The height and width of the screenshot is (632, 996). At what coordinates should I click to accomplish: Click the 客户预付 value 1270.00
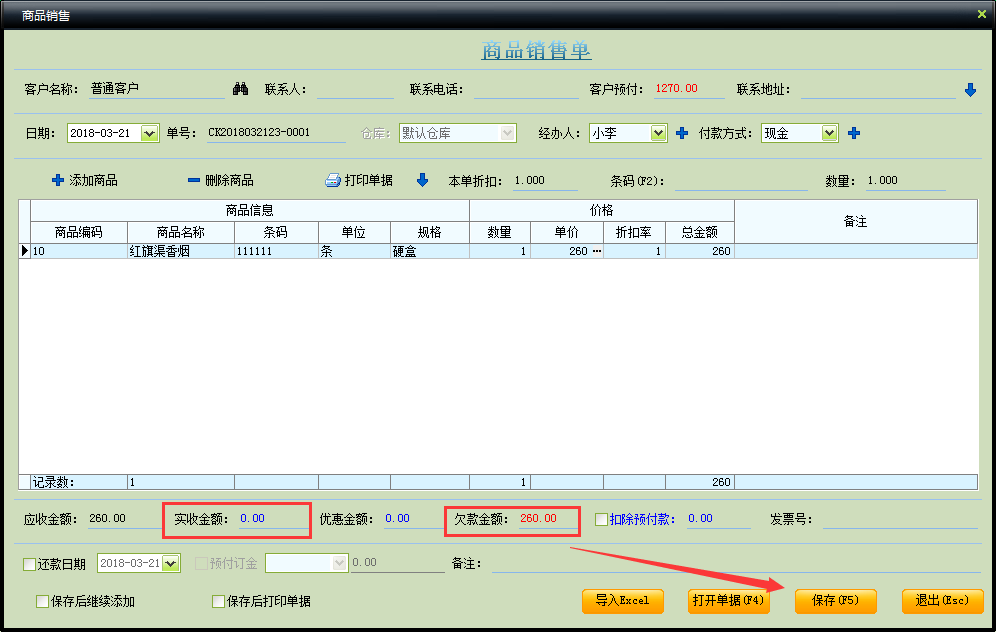[676, 89]
